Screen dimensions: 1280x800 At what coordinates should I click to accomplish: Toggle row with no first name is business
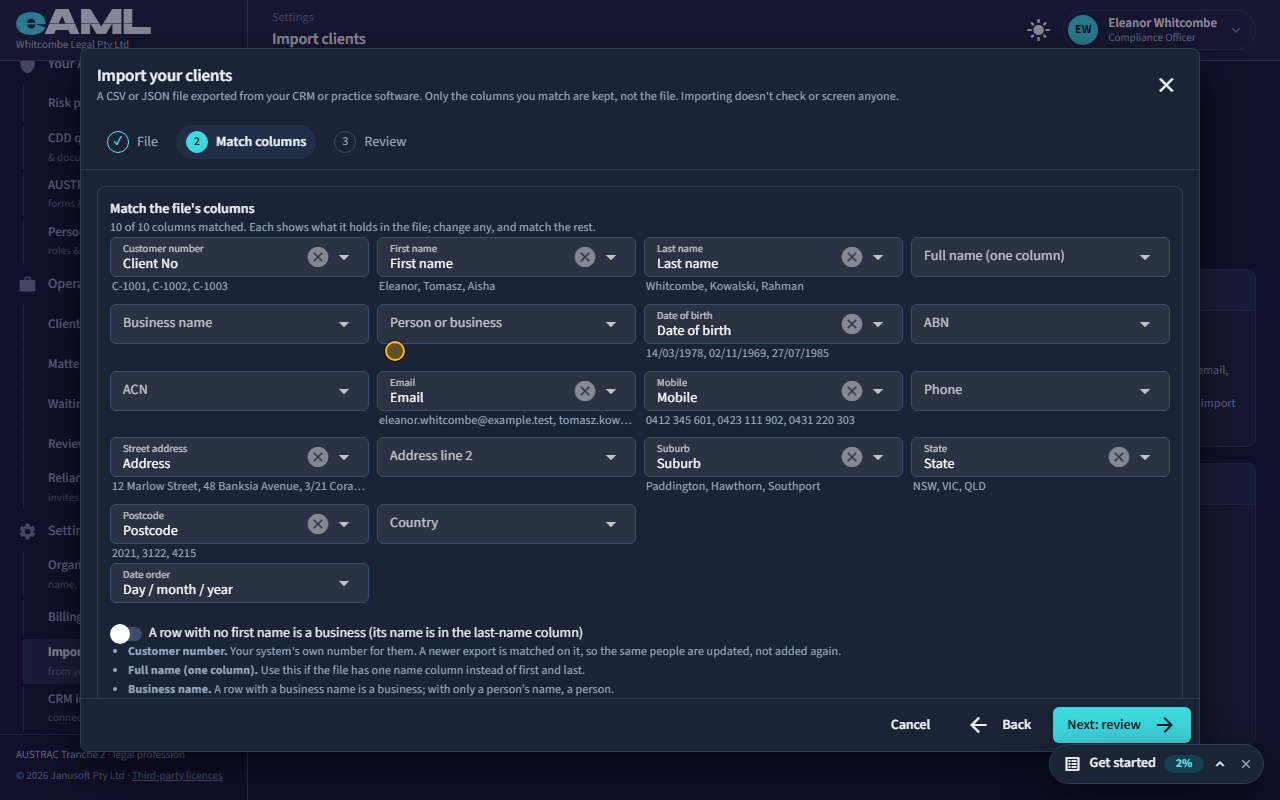click(x=126, y=633)
